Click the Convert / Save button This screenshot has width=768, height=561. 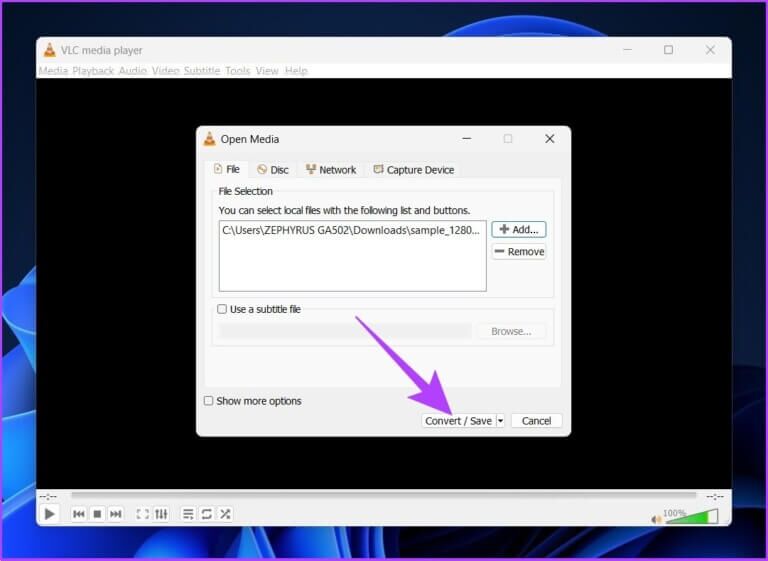pyautogui.click(x=458, y=421)
